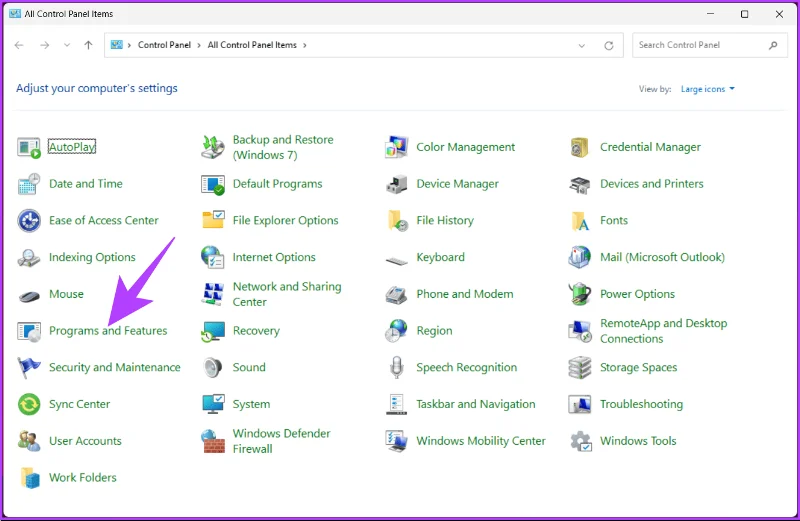
Task: Click the Date and Time calendar icon
Action: coord(29,184)
